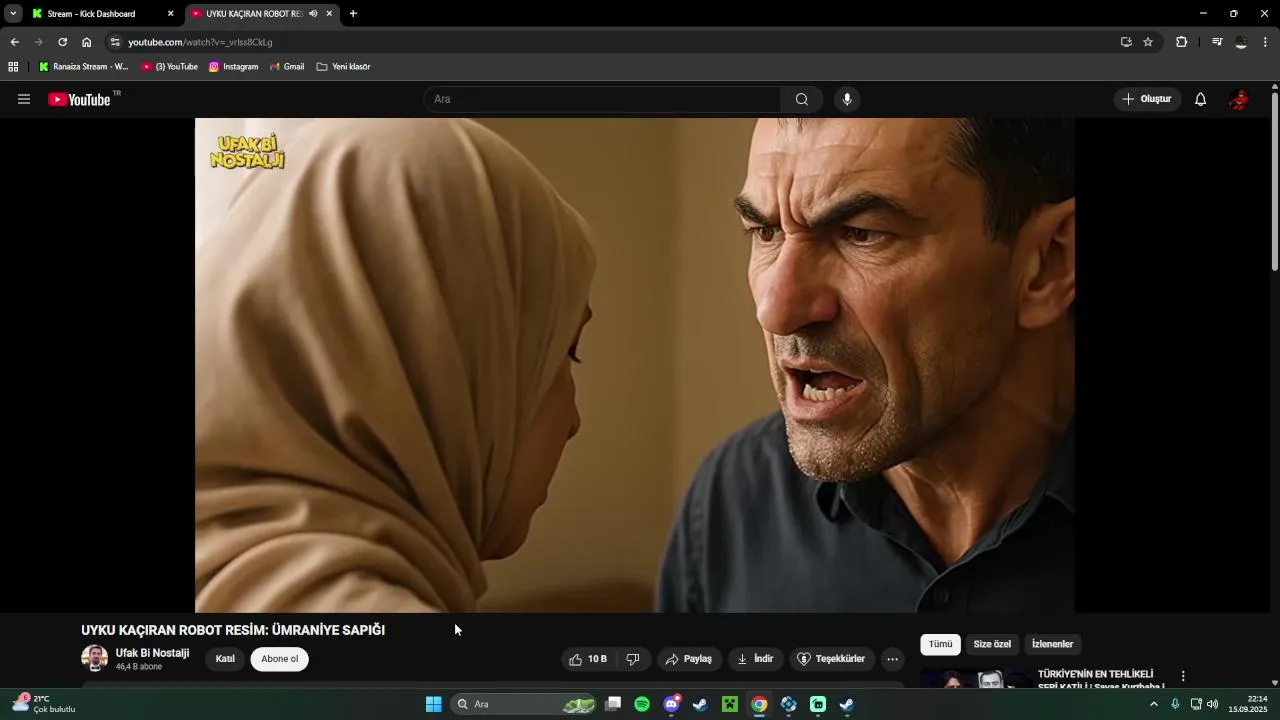Open the Ufak Bi Nostalji channel name
This screenshot has height=720, width=1280.
tap(152, 653)
